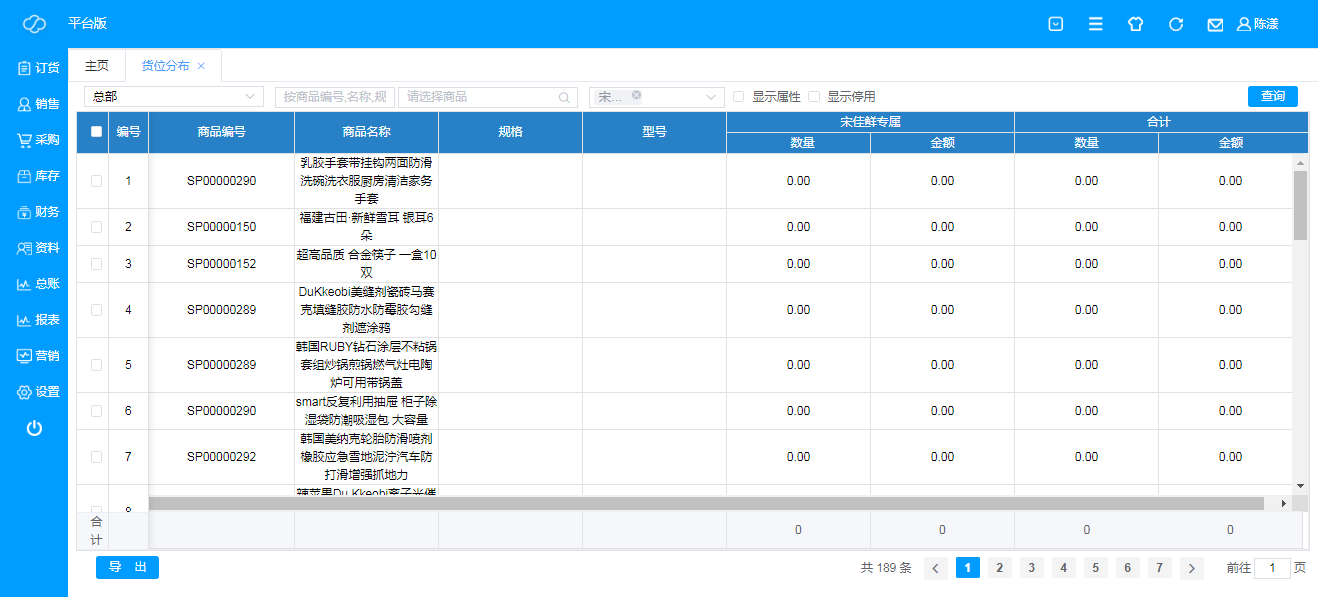Screen dimensions: 1318x597
Task: Click the 查询 button
Action: 1272,96
